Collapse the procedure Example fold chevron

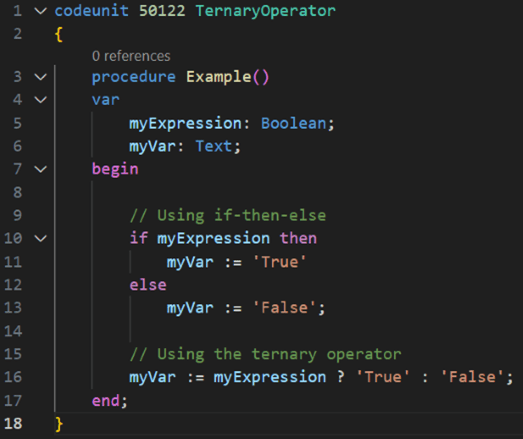pyautogui.click(x=41, y=77)
